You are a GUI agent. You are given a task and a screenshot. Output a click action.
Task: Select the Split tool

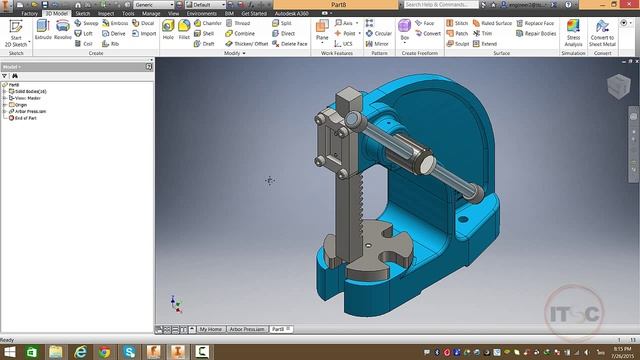(x=282, y=23)
